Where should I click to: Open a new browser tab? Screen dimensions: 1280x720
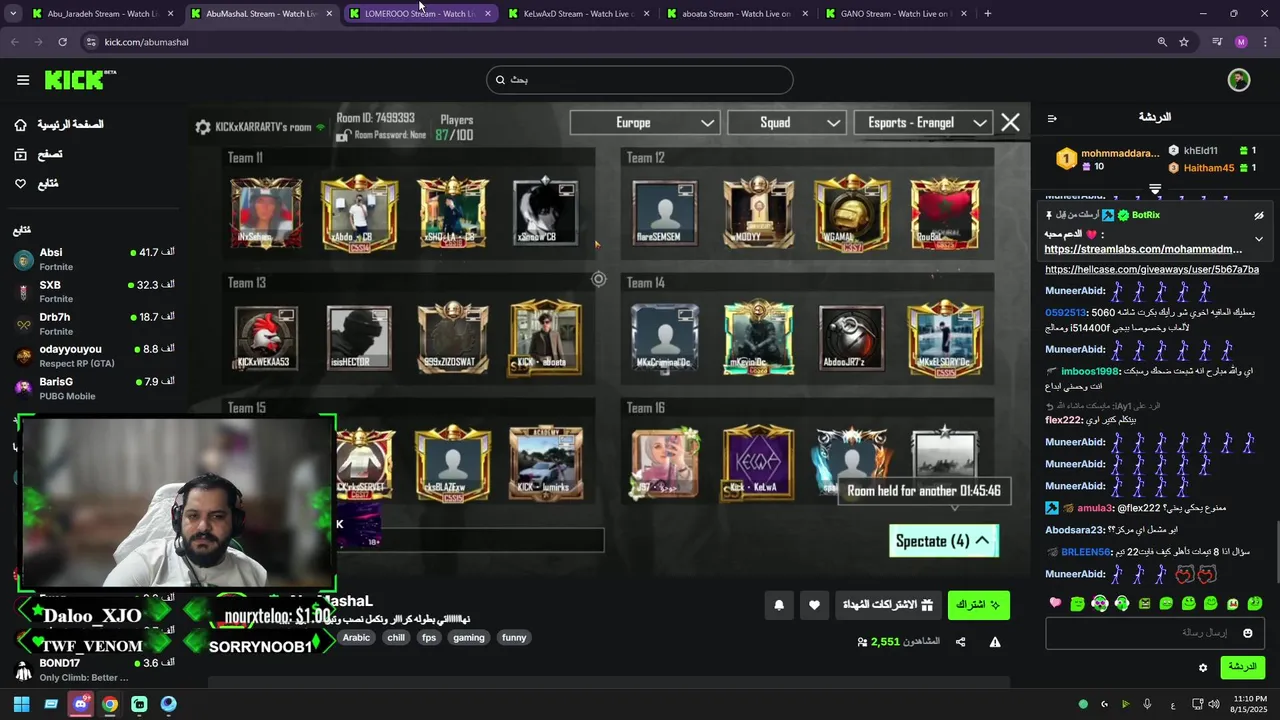(x=987, y=14)
